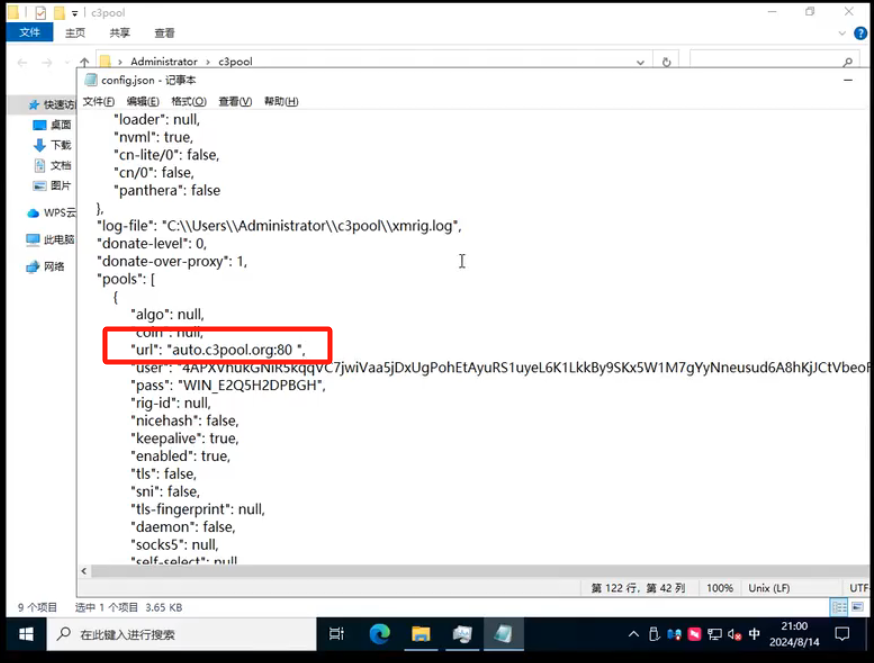Expand the Explorer ribbon chevron

click(842, 33)
